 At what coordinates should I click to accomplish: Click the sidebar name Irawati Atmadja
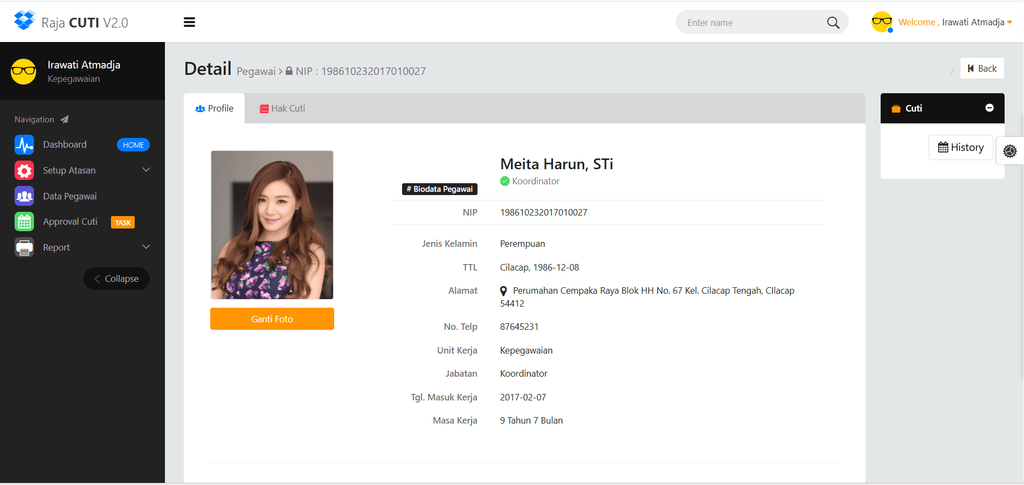tap(84, 65)
